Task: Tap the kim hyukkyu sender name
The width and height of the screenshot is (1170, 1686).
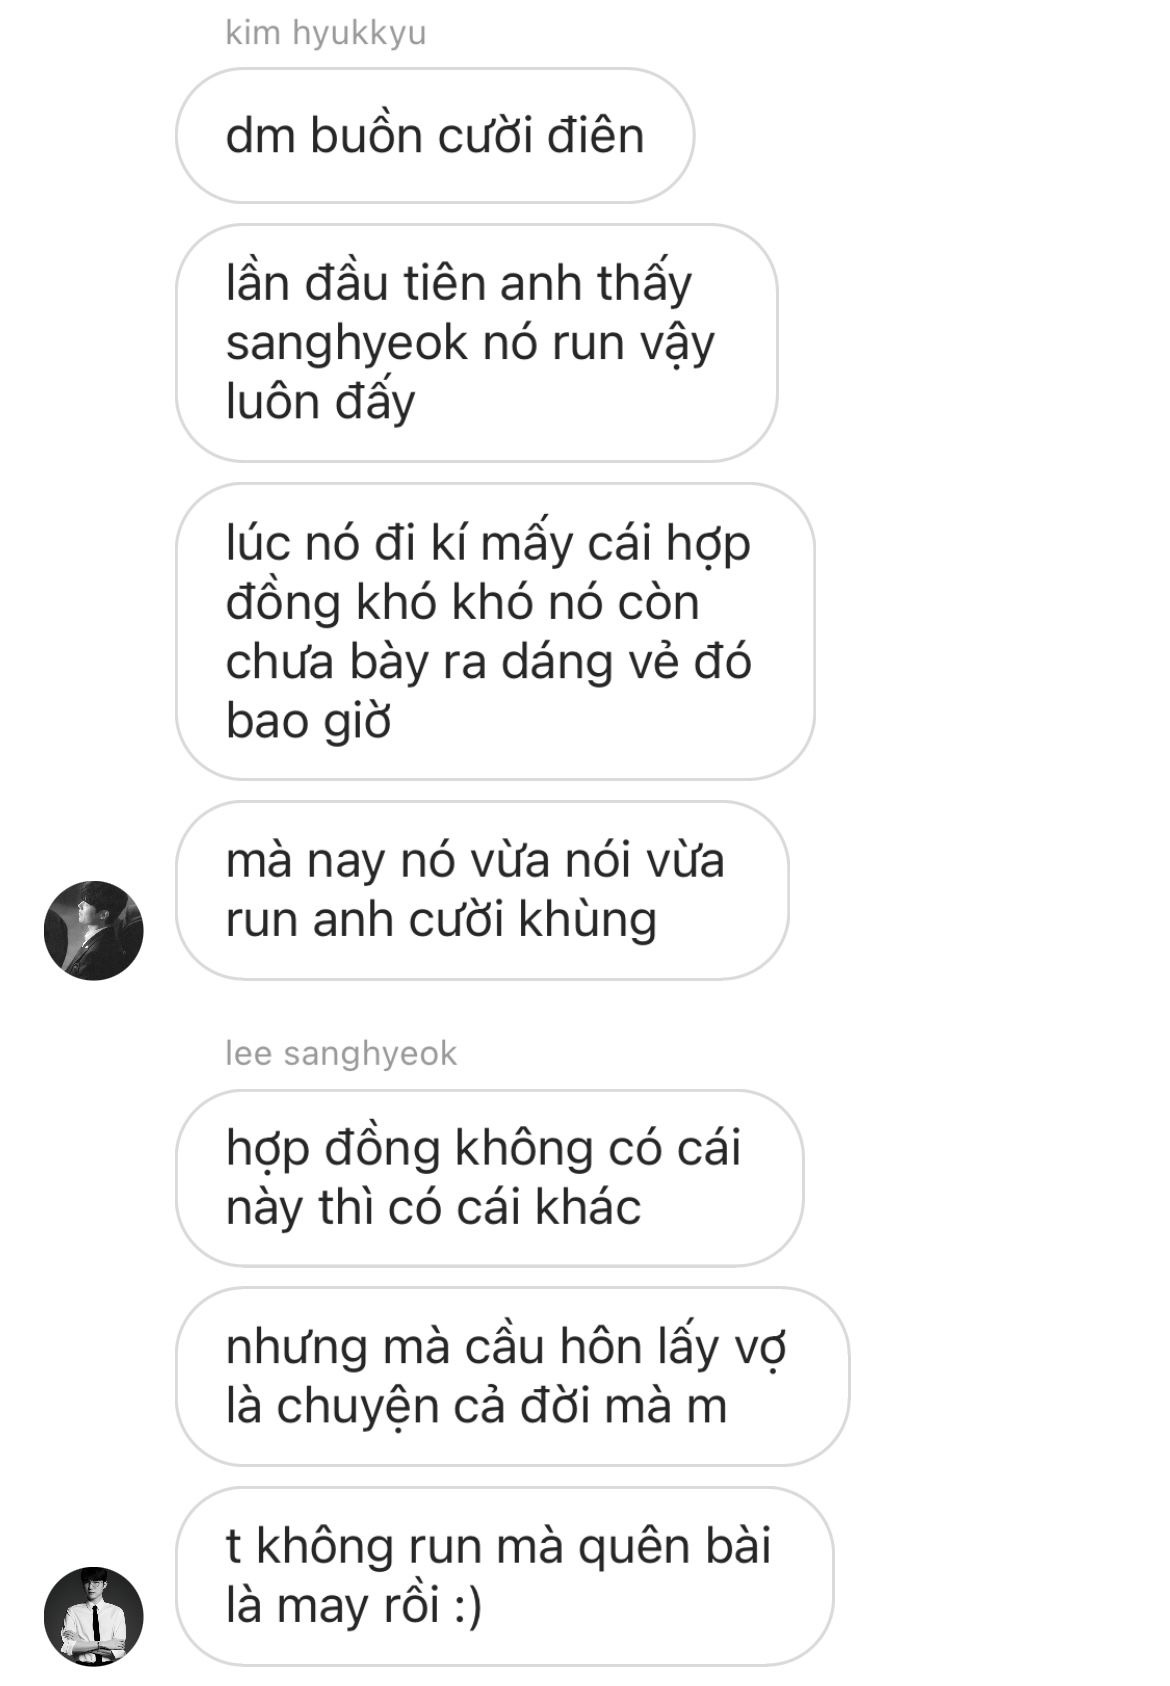Action: tap(326, 33)
